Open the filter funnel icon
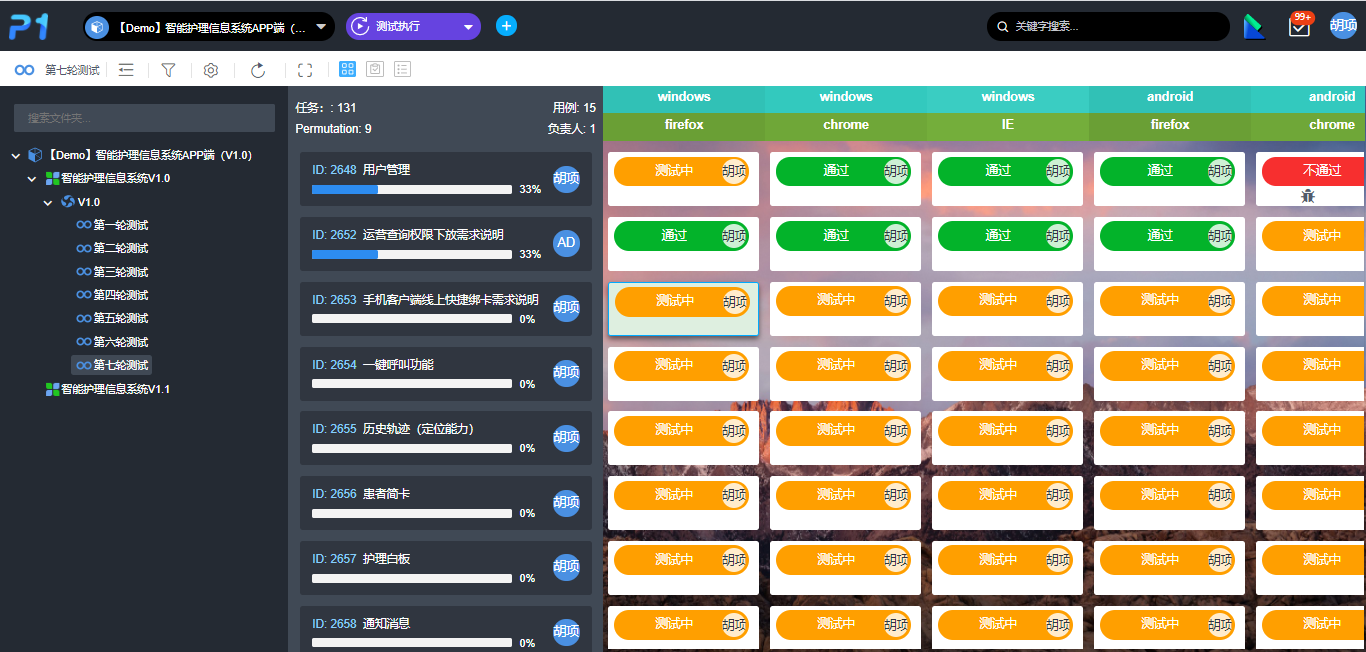This screenshot has width=1366, height=652. pos(168,70)
